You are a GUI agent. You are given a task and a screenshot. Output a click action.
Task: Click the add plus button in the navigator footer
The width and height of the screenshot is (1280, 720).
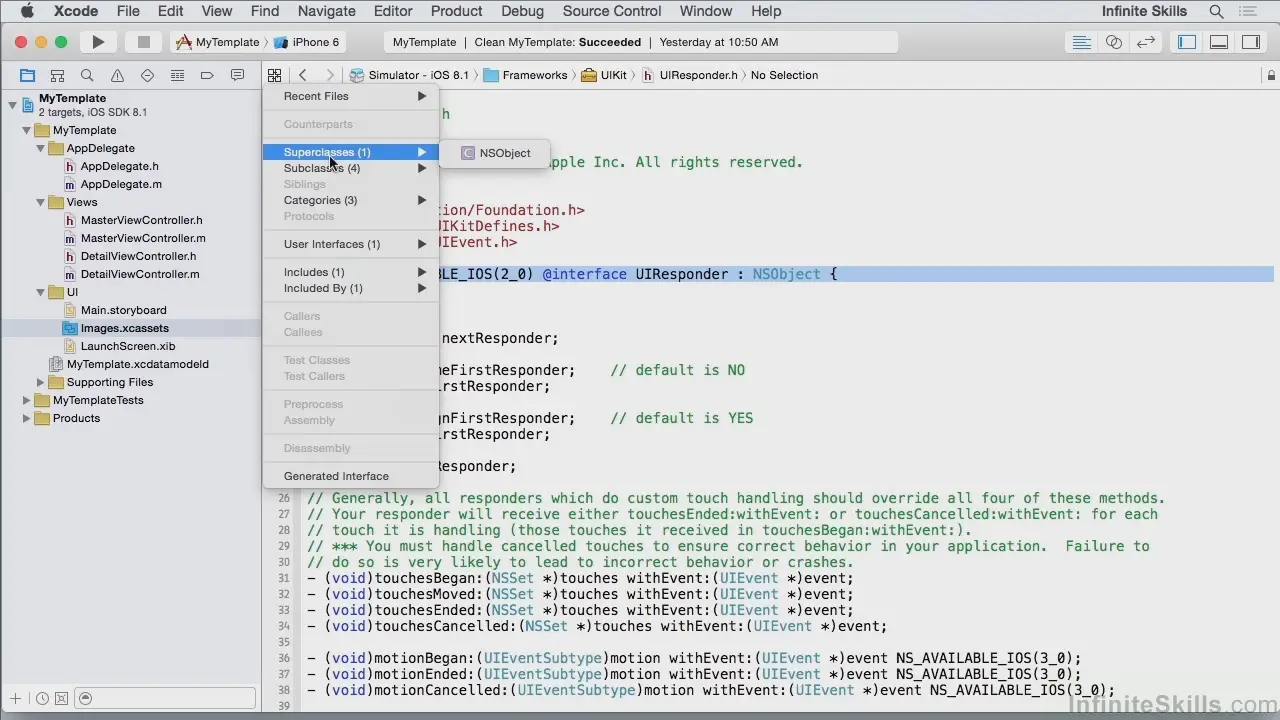click(15, 699)
